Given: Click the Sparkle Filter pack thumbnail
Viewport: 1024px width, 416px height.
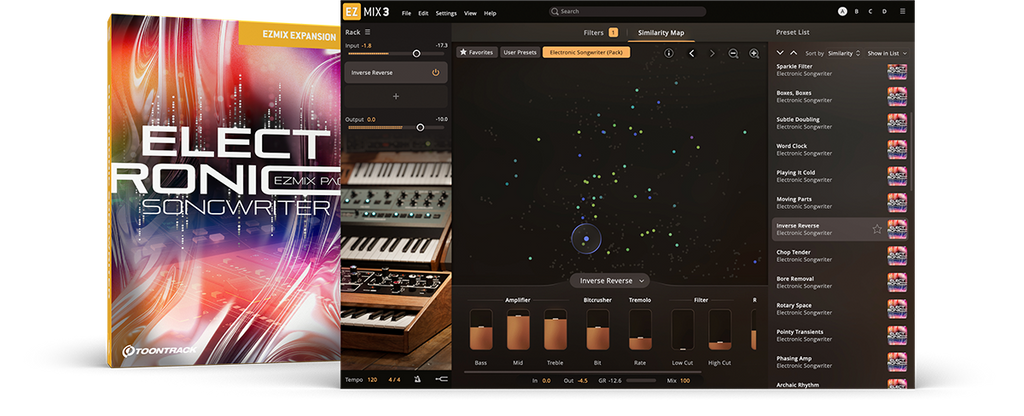Looking at the screenshot, I should point(897,70).
